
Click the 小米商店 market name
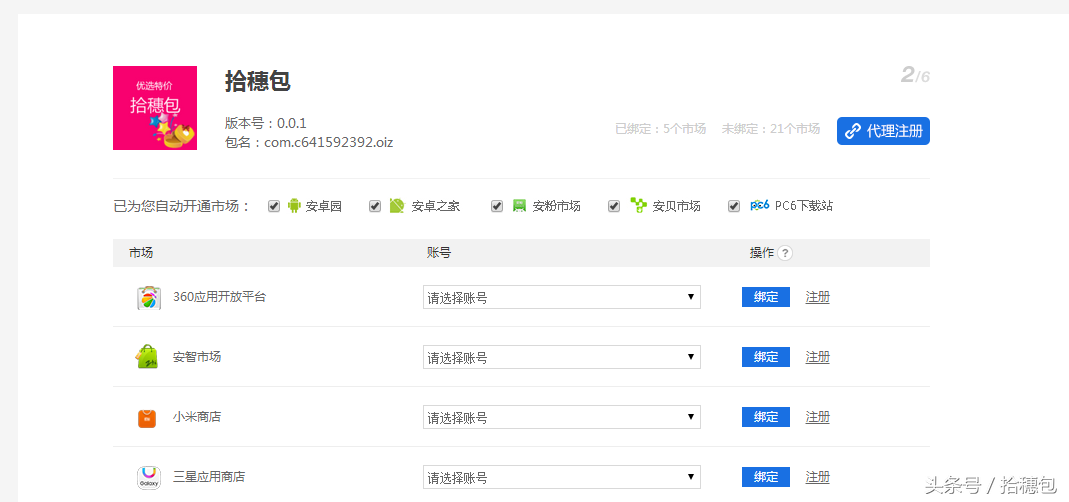pyautogui.click(x=197, y=417)
